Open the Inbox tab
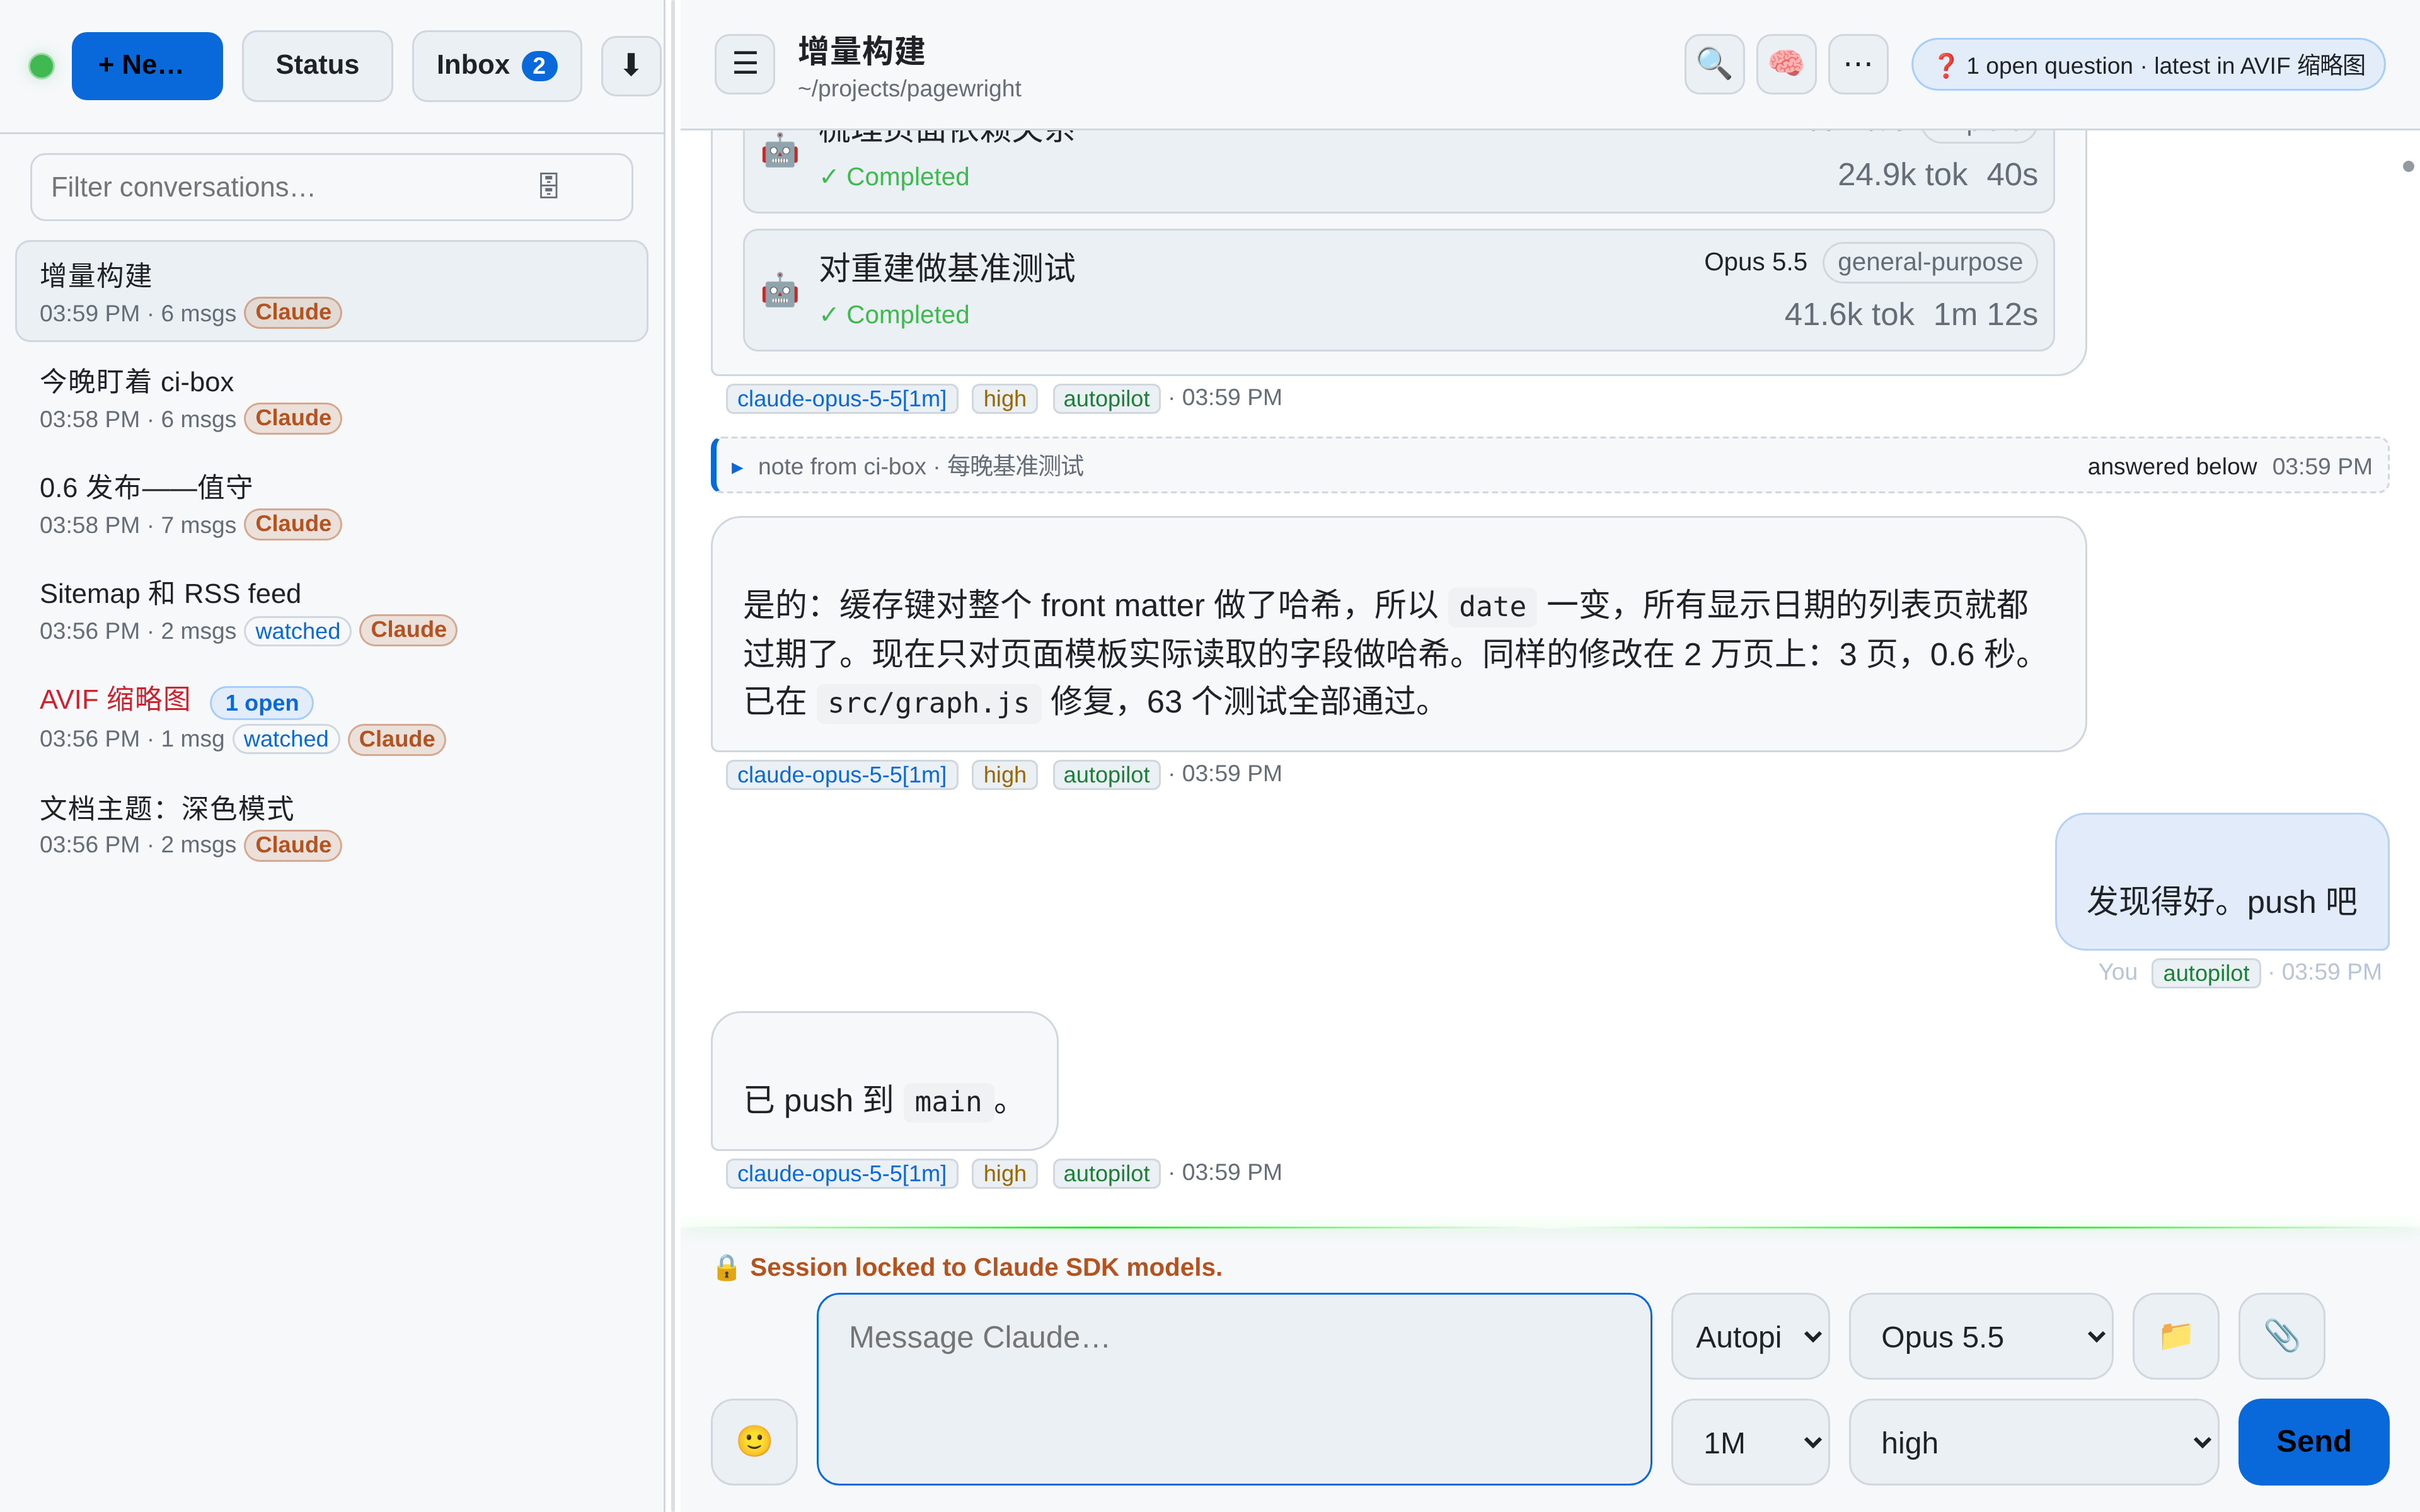The width and height of the screenshot is (2420, 1512). coord(496,66)
